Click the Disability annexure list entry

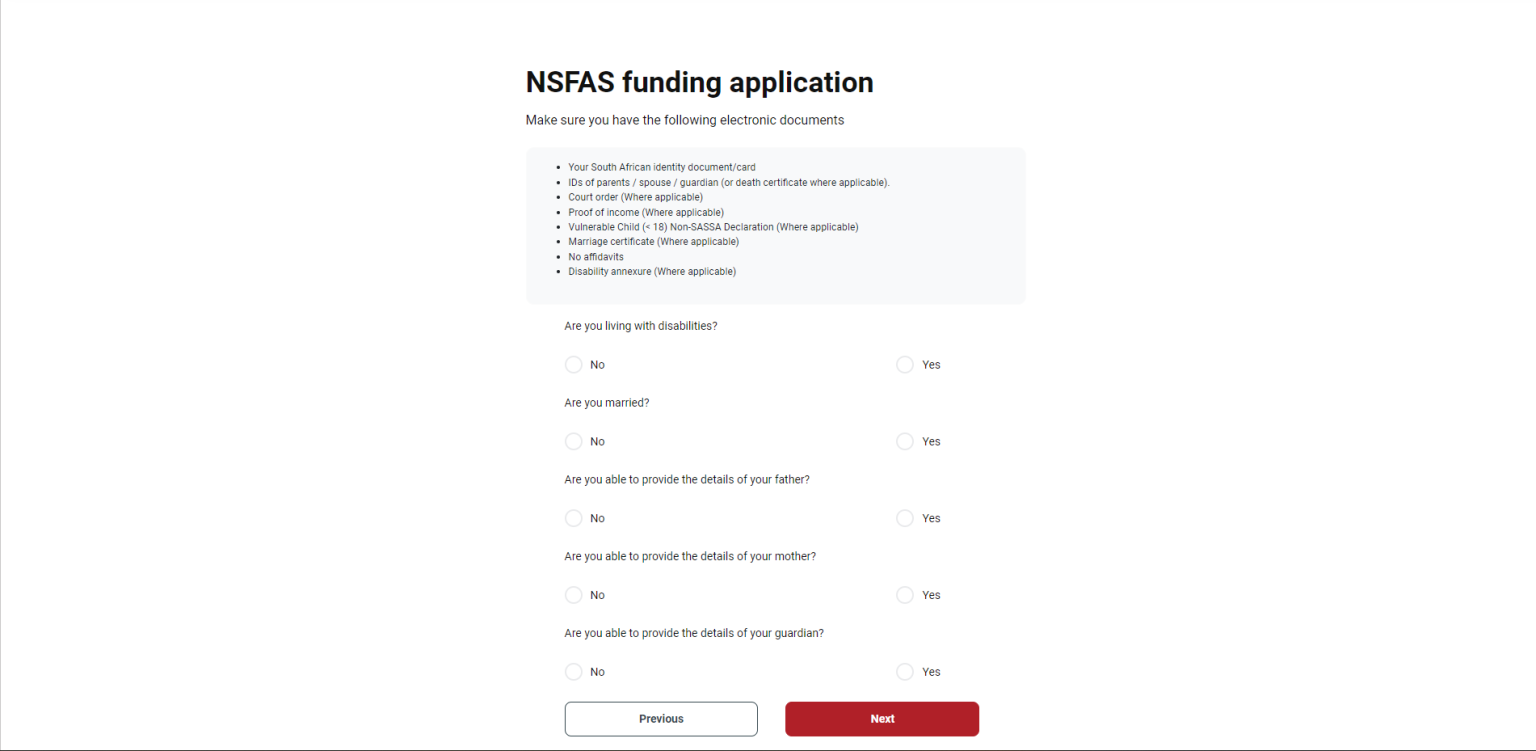coord(651,271)
